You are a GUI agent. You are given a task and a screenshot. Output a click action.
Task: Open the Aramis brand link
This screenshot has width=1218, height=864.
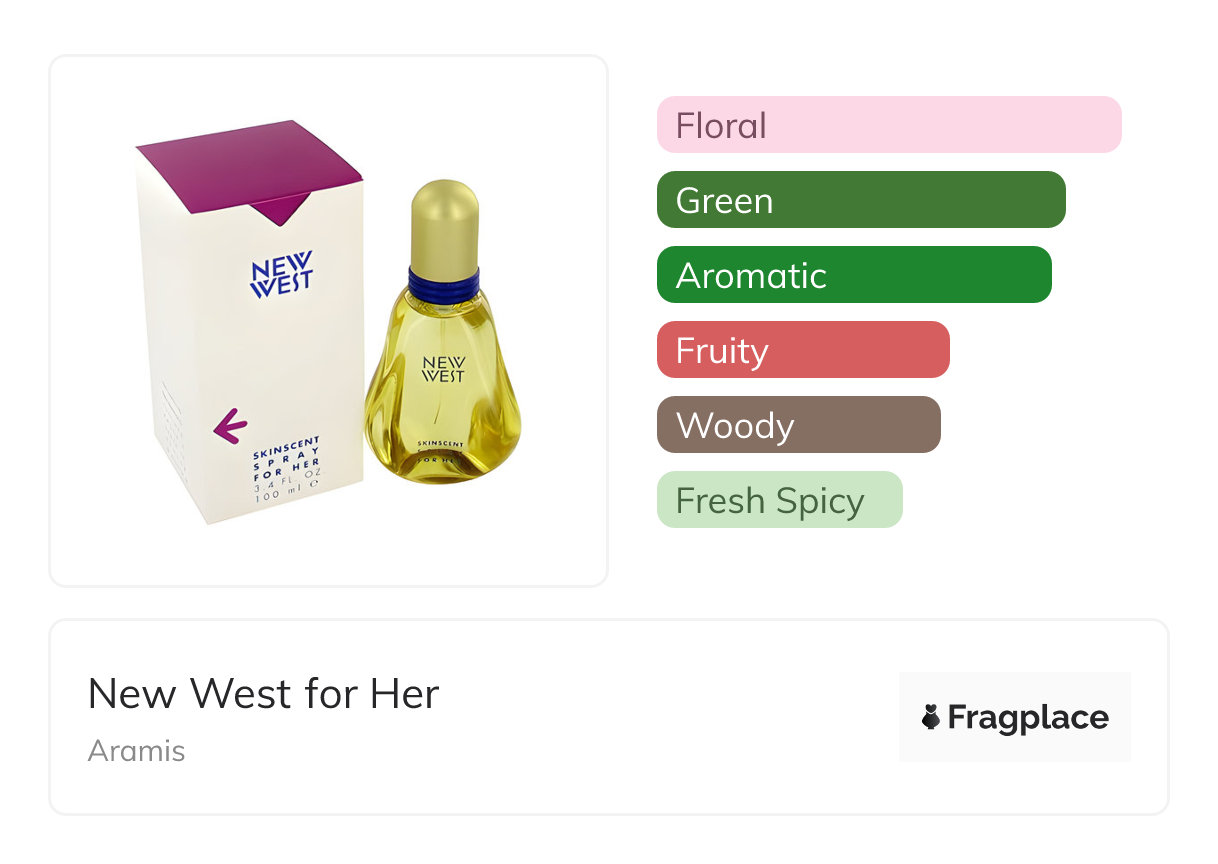[x=136, y=751]
